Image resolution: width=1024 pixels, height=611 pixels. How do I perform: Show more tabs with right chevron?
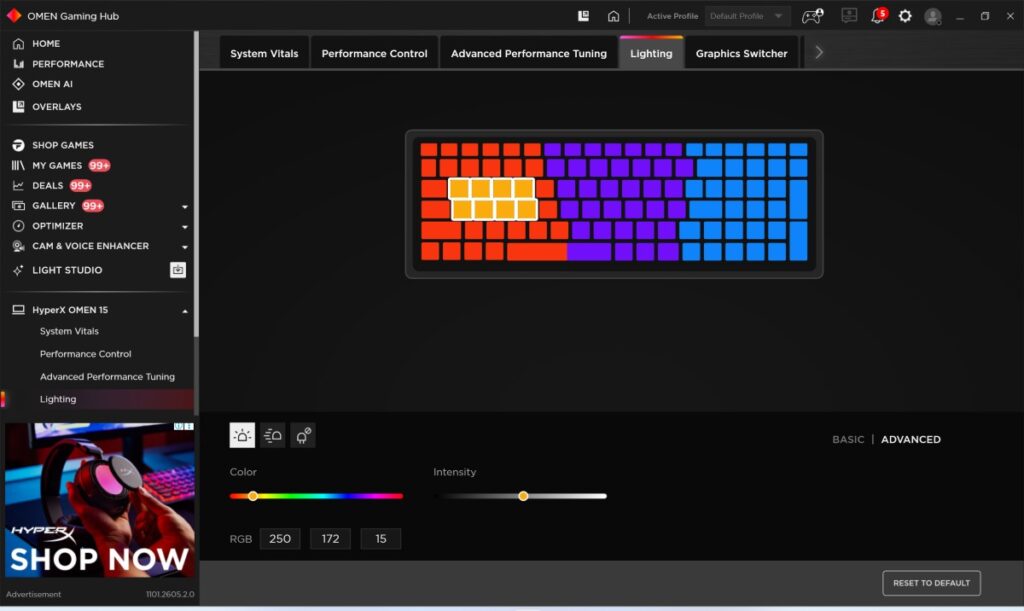[x=819, y=52]
